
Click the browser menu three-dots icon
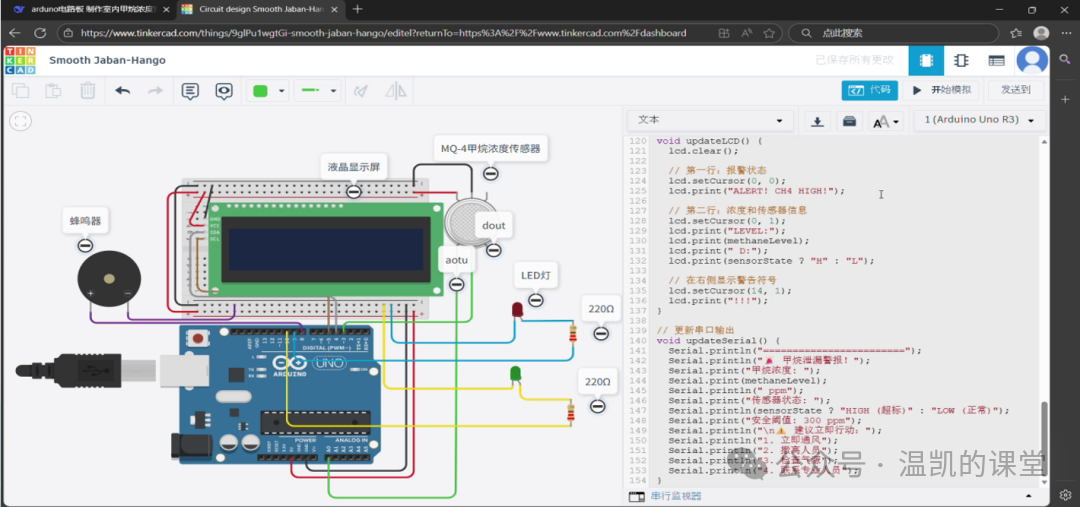(1065, 33)
